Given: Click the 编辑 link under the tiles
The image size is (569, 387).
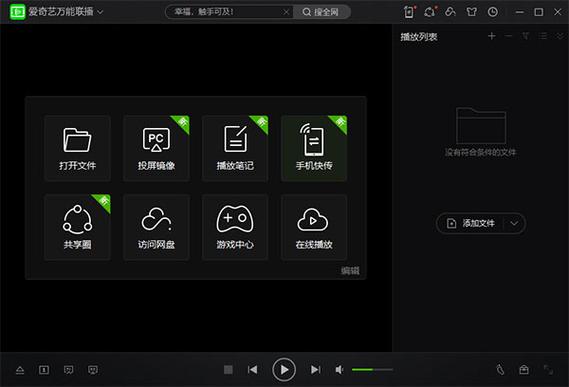Looking at the screenshot, I should pyautogui.click(x=350, y=270).
